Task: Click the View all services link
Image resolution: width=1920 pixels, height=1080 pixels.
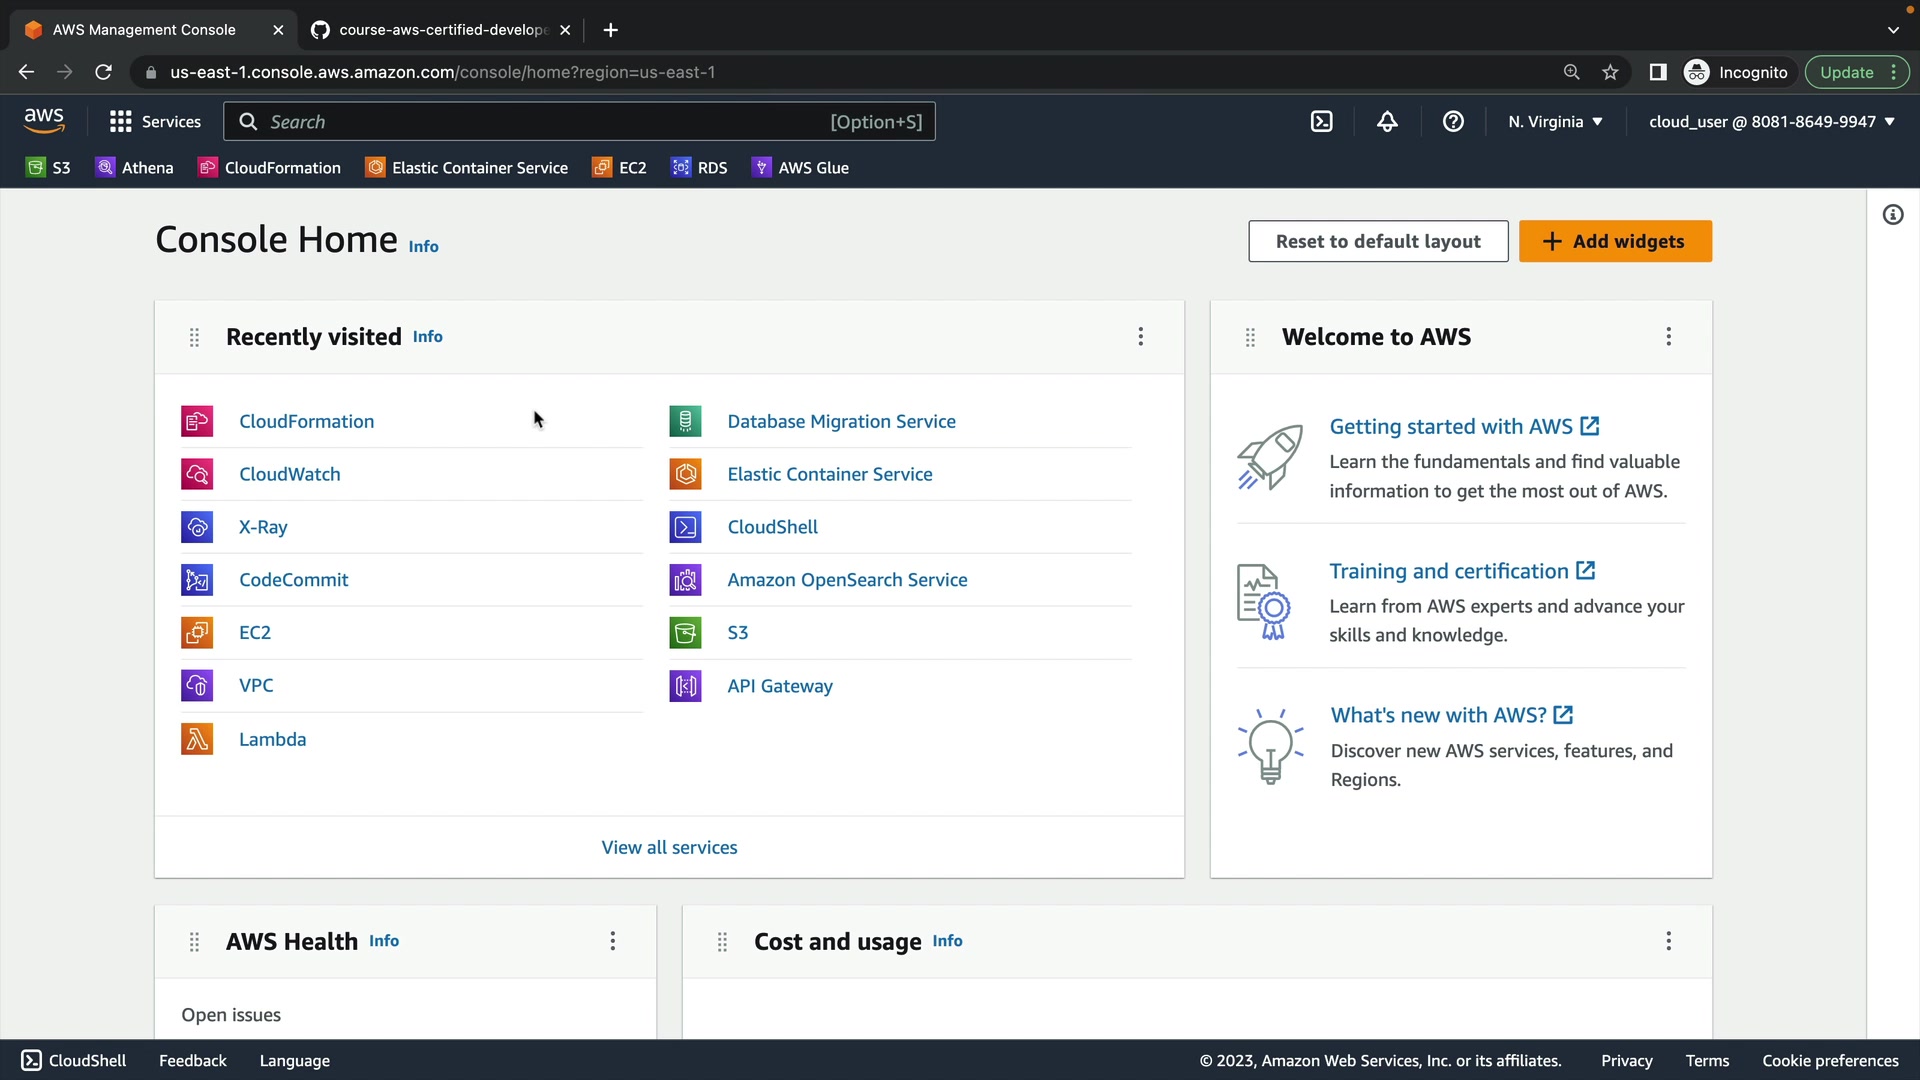Action: pos(669,847)
